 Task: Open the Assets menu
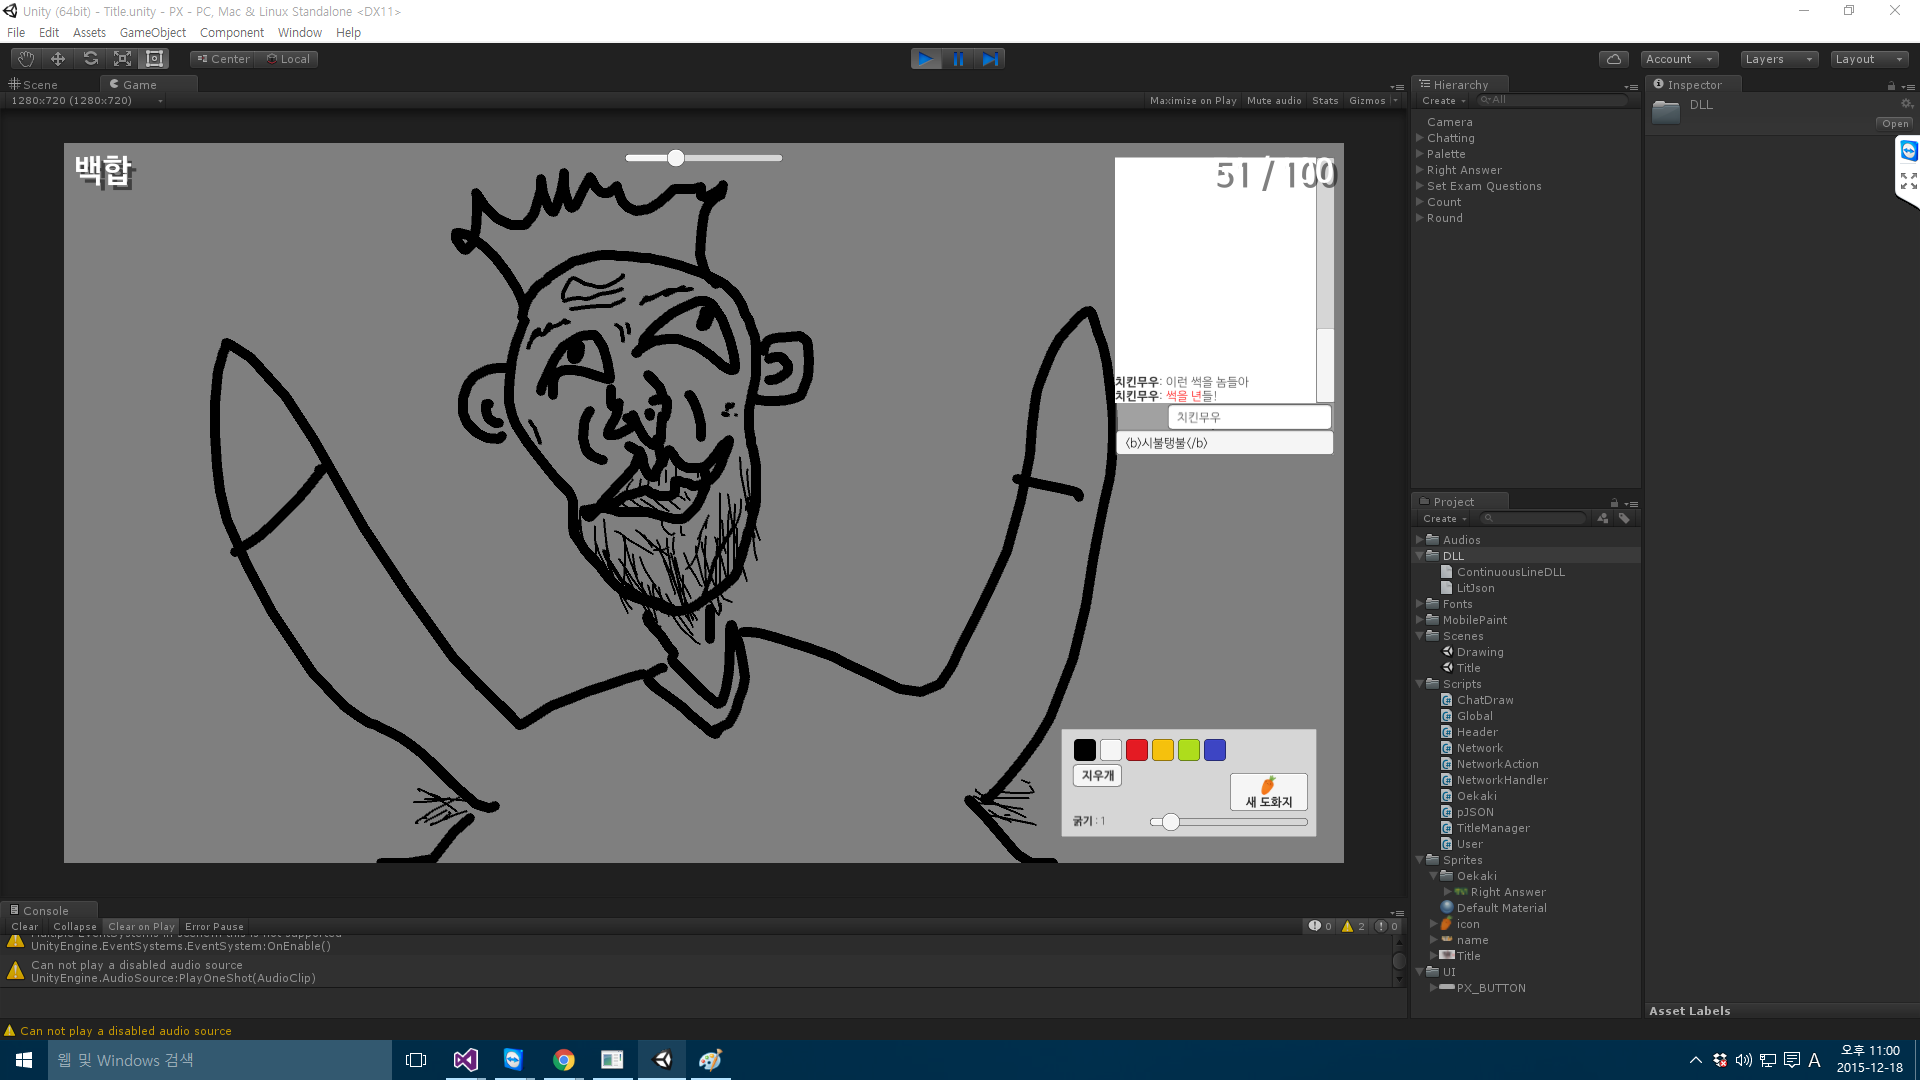tap(89, 33)
